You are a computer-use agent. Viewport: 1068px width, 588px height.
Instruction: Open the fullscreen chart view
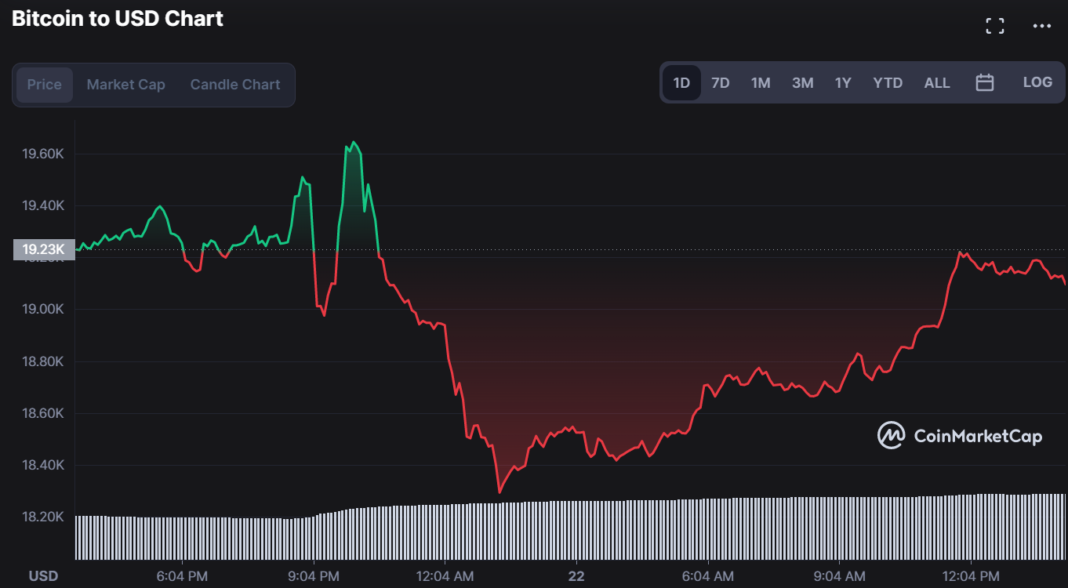995,25
